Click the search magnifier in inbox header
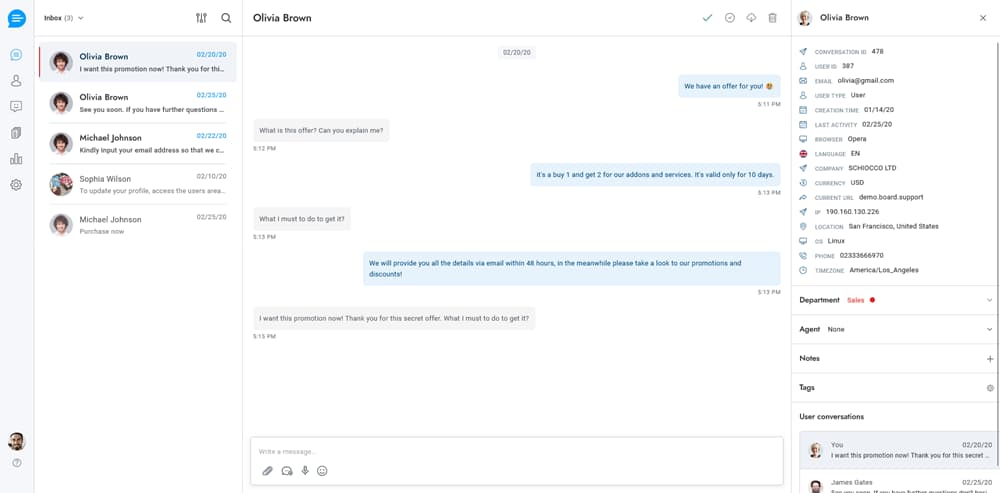The height and width of the screenshot is (493, 1000). tap(226, 18)
